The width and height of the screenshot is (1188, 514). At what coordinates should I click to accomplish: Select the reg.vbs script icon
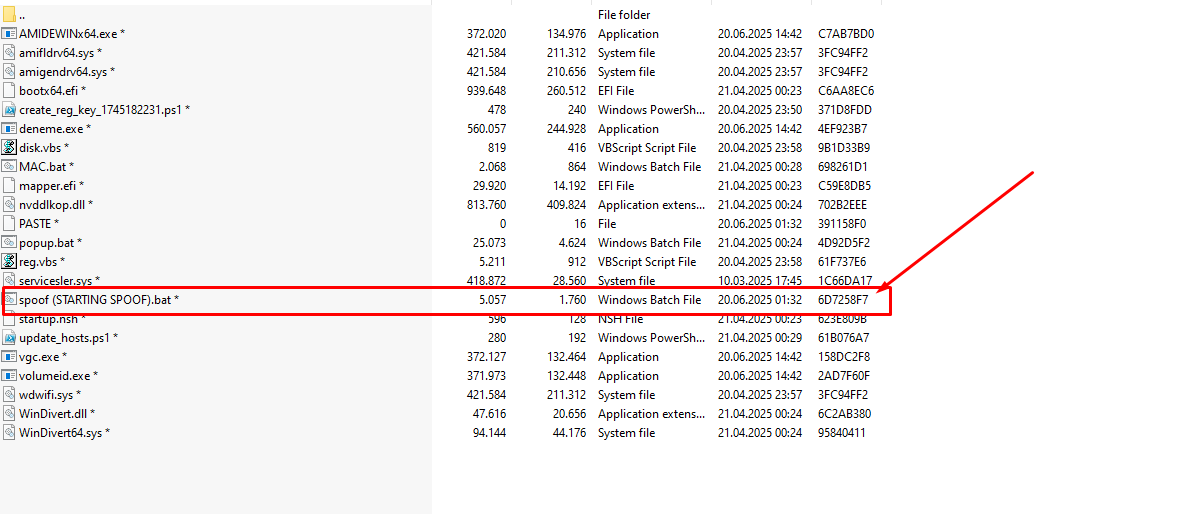10,262
